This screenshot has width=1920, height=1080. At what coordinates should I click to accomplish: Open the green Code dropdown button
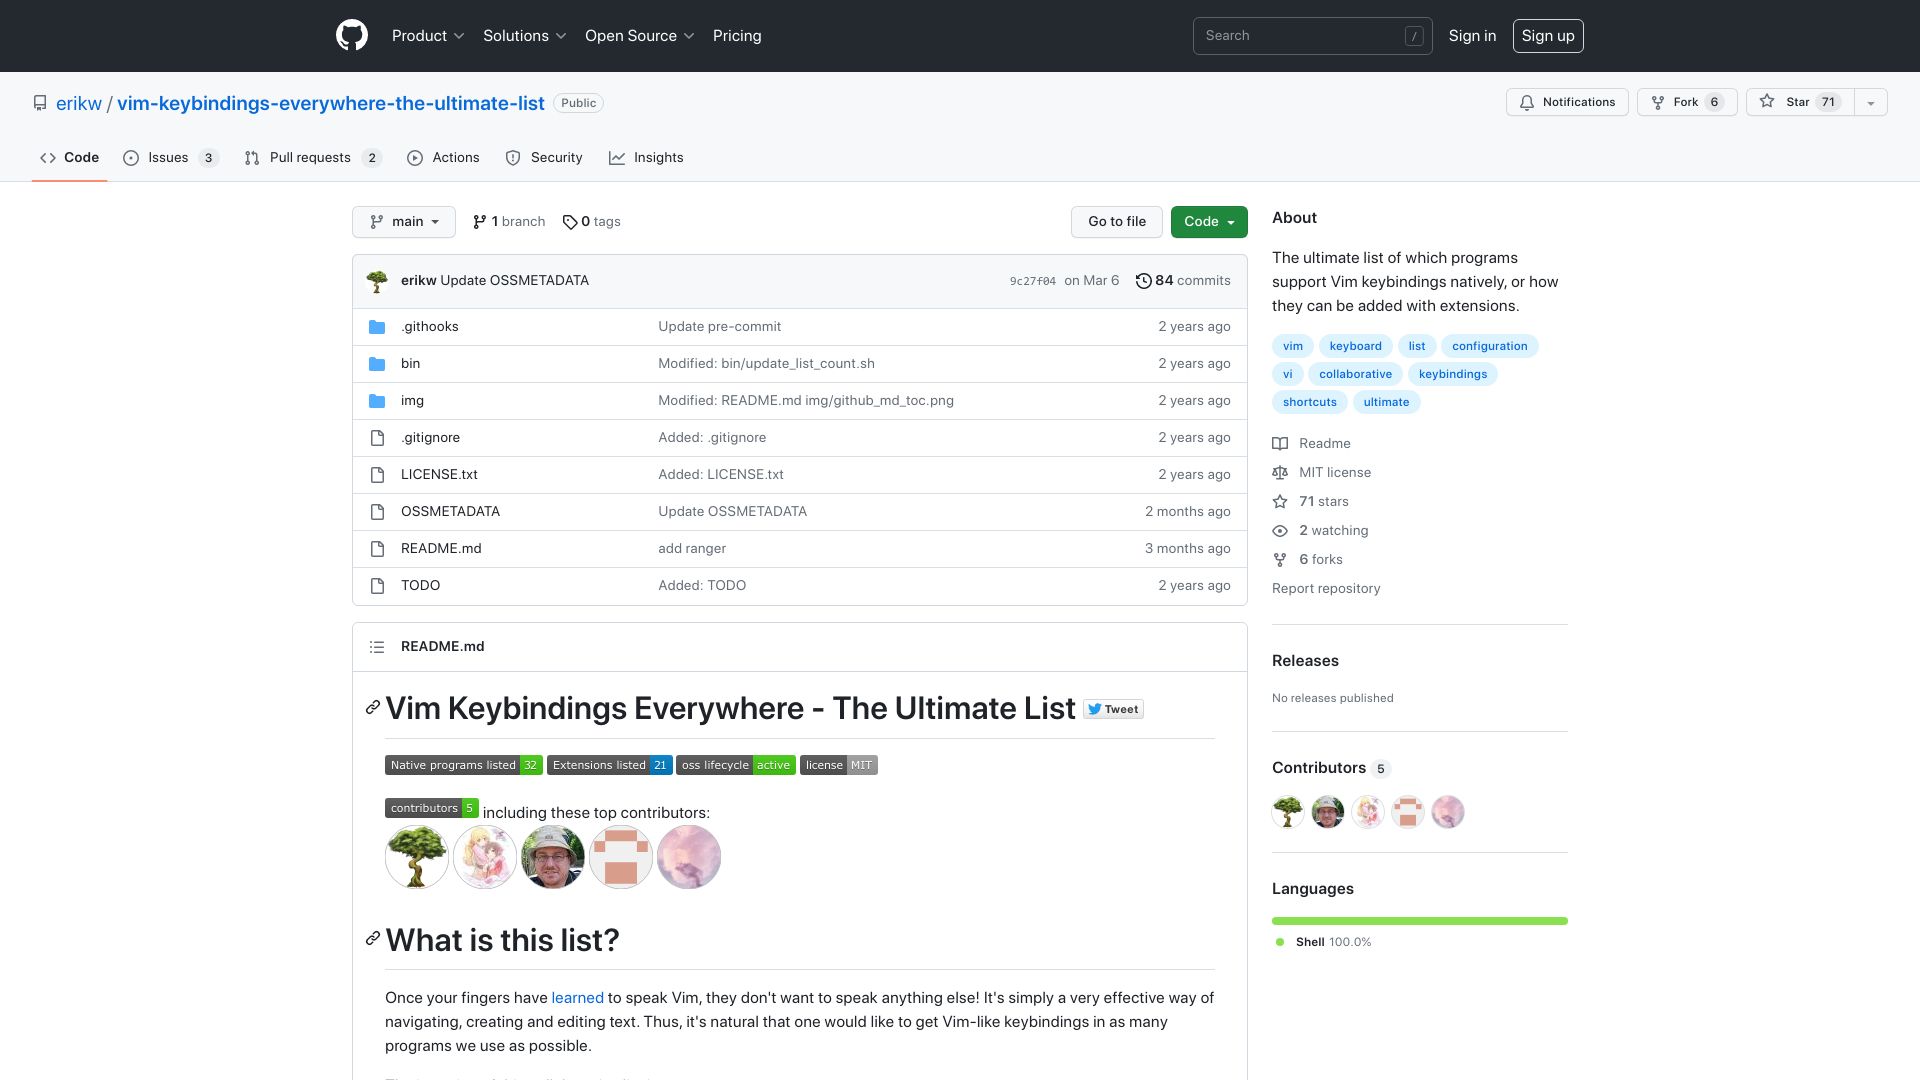(1209, 222)
